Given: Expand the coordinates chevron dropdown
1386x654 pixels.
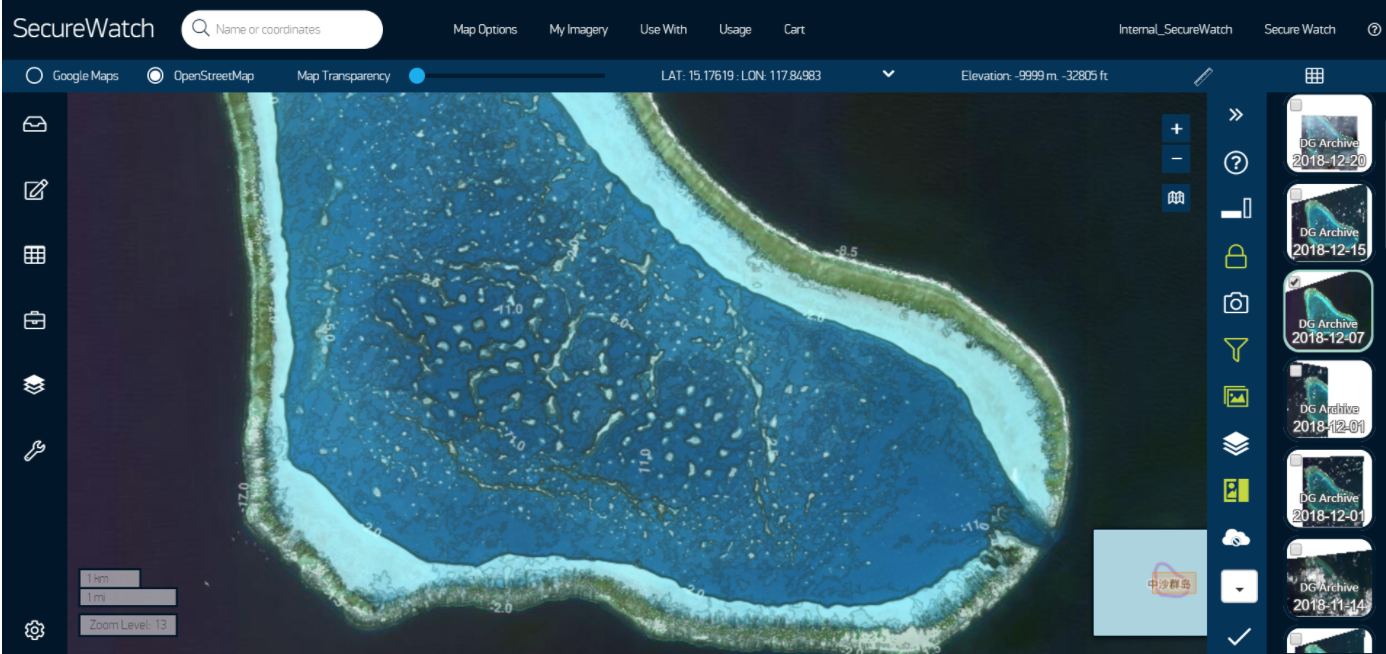Looking at the screenshot, I should [x=888, y=75].
